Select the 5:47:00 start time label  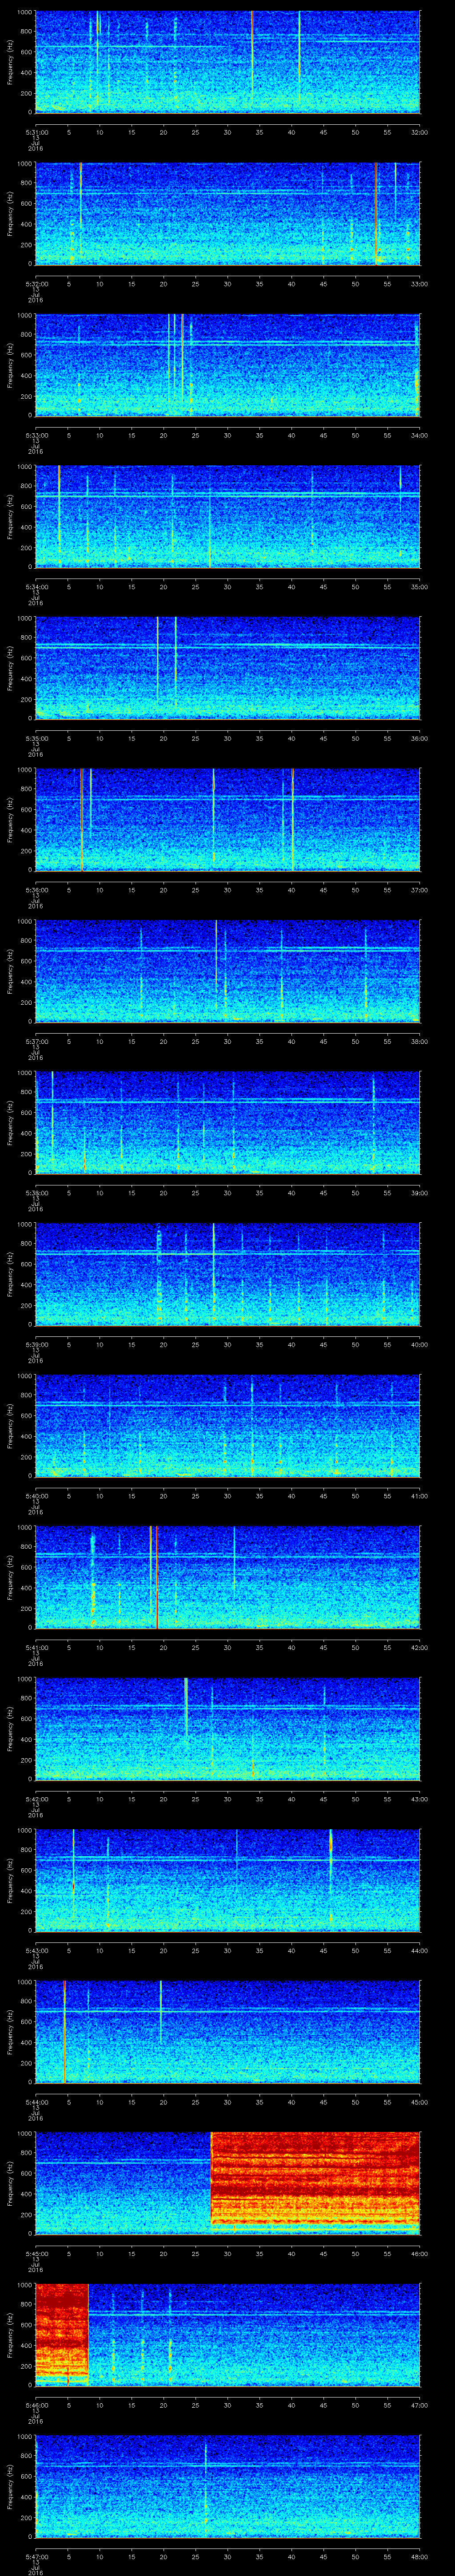36,2556
